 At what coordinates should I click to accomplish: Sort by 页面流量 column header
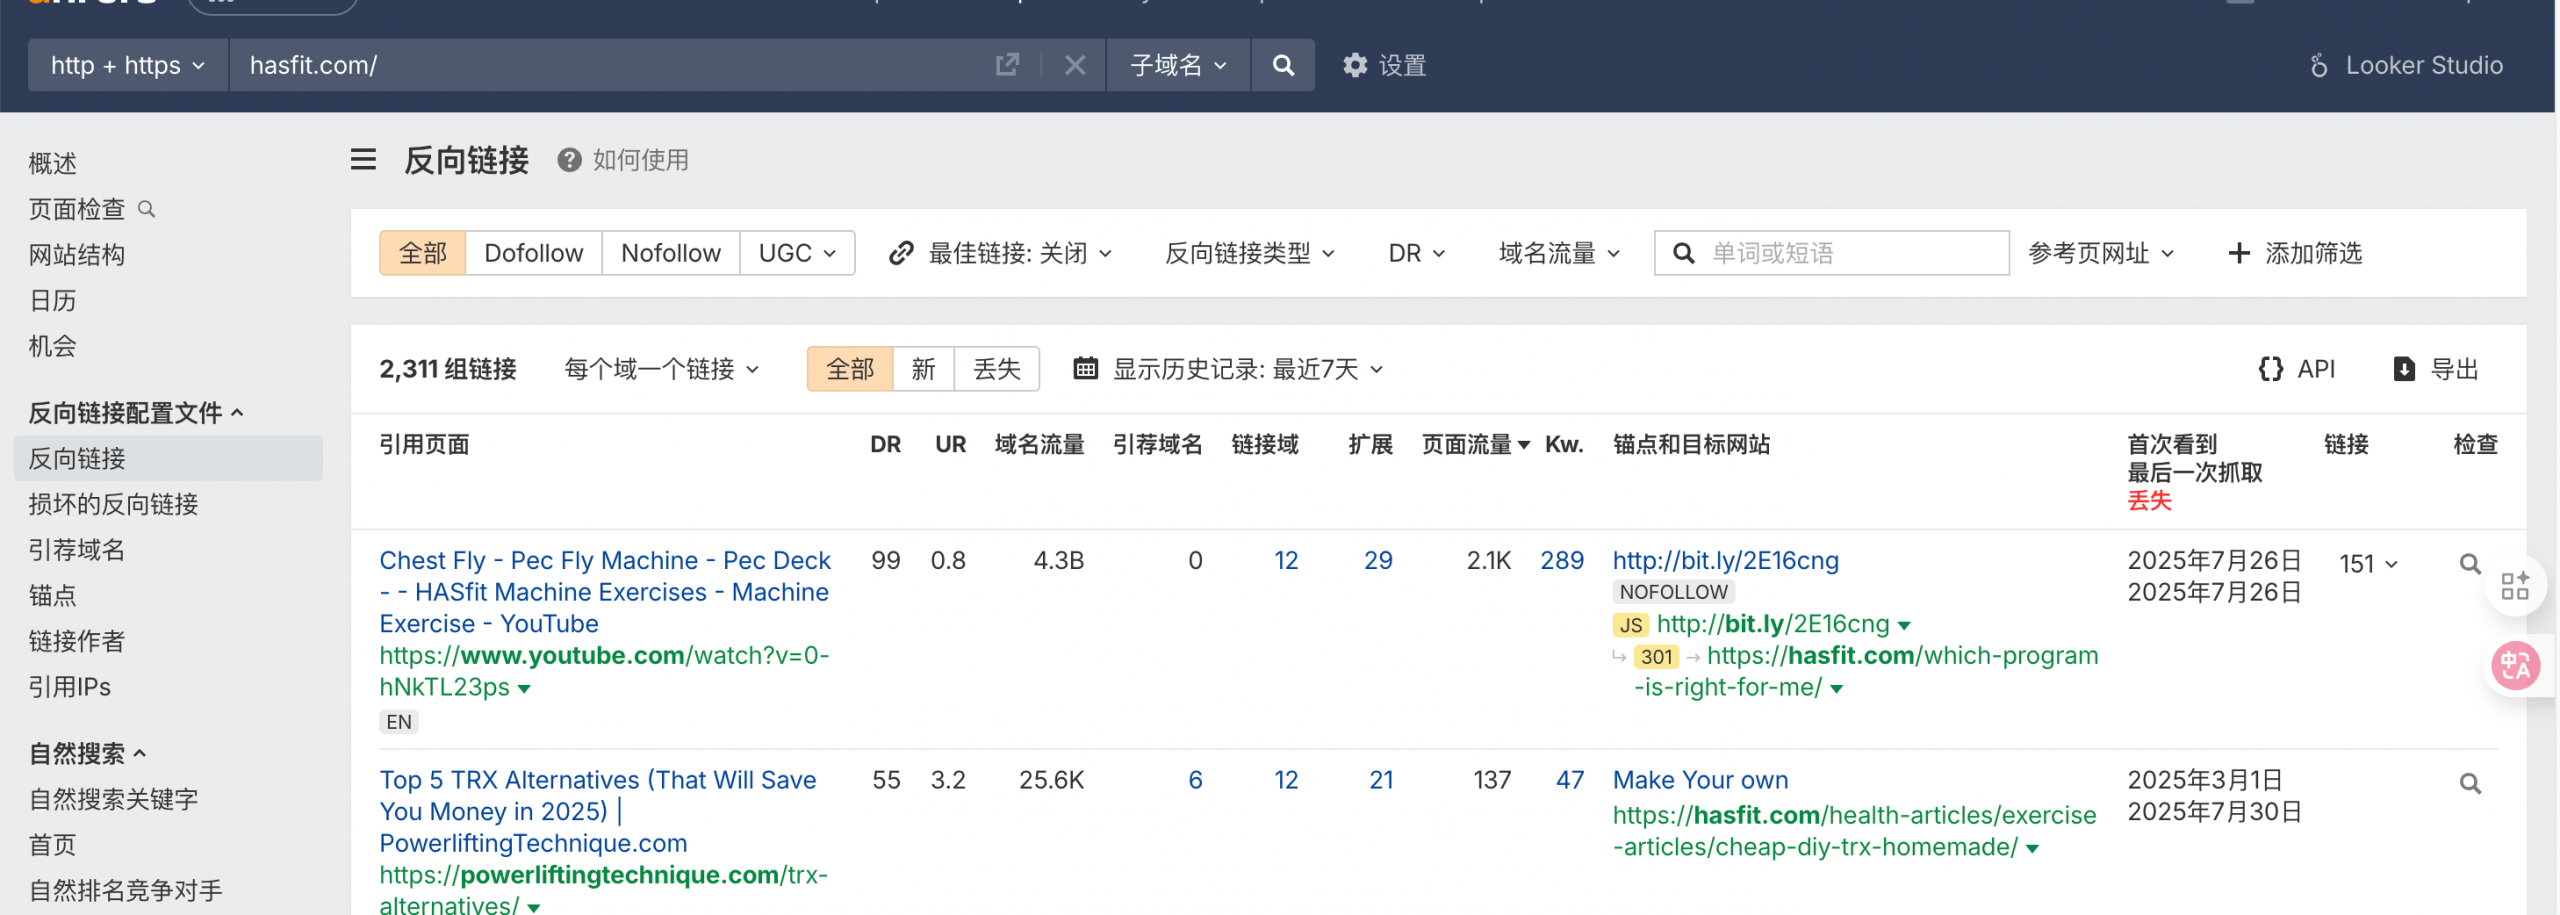point(1476,445)
